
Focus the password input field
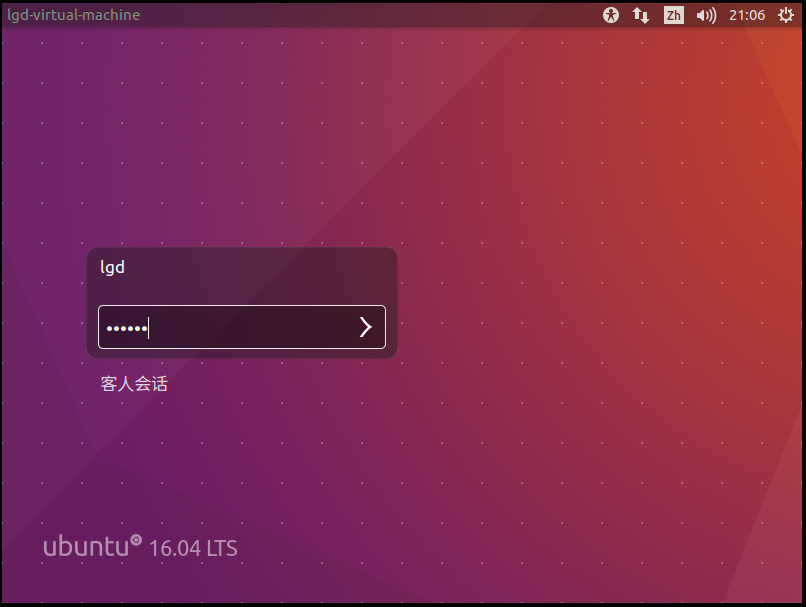coord(242,327)
